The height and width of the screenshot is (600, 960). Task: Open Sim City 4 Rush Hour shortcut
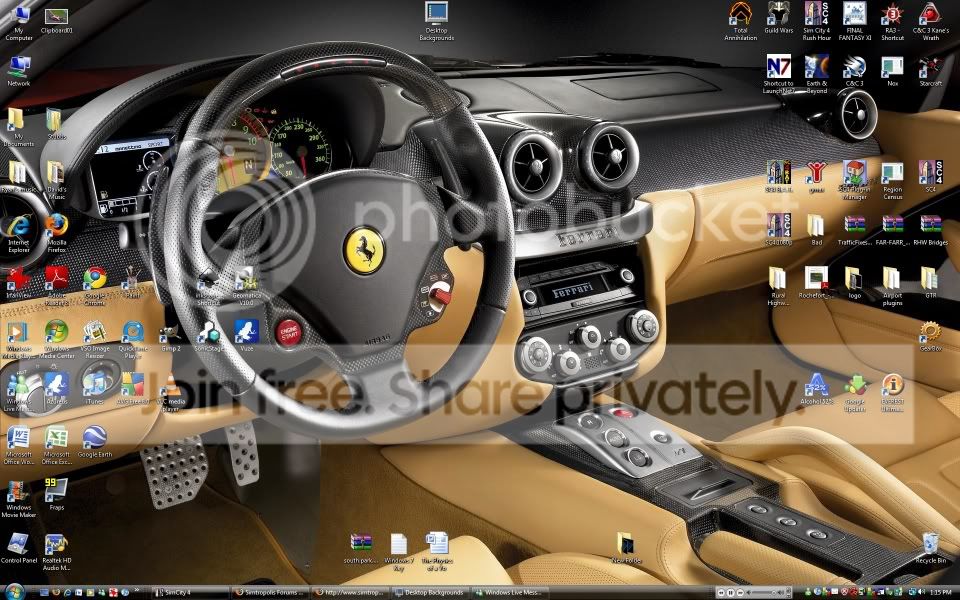click(816, 21)
